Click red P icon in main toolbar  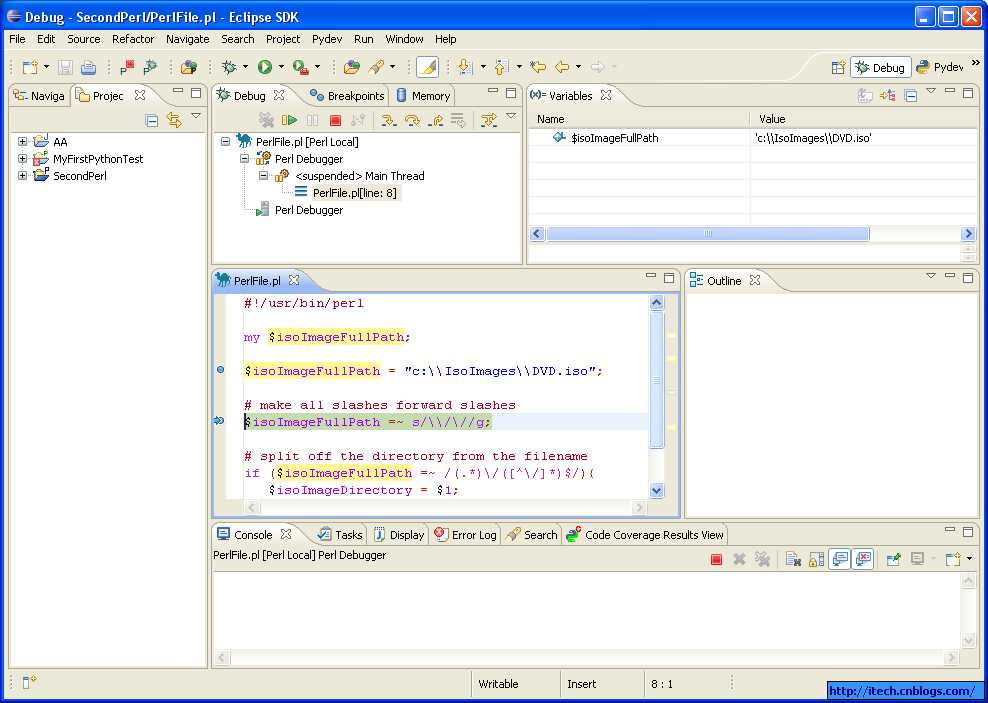(x=128, y=67)
